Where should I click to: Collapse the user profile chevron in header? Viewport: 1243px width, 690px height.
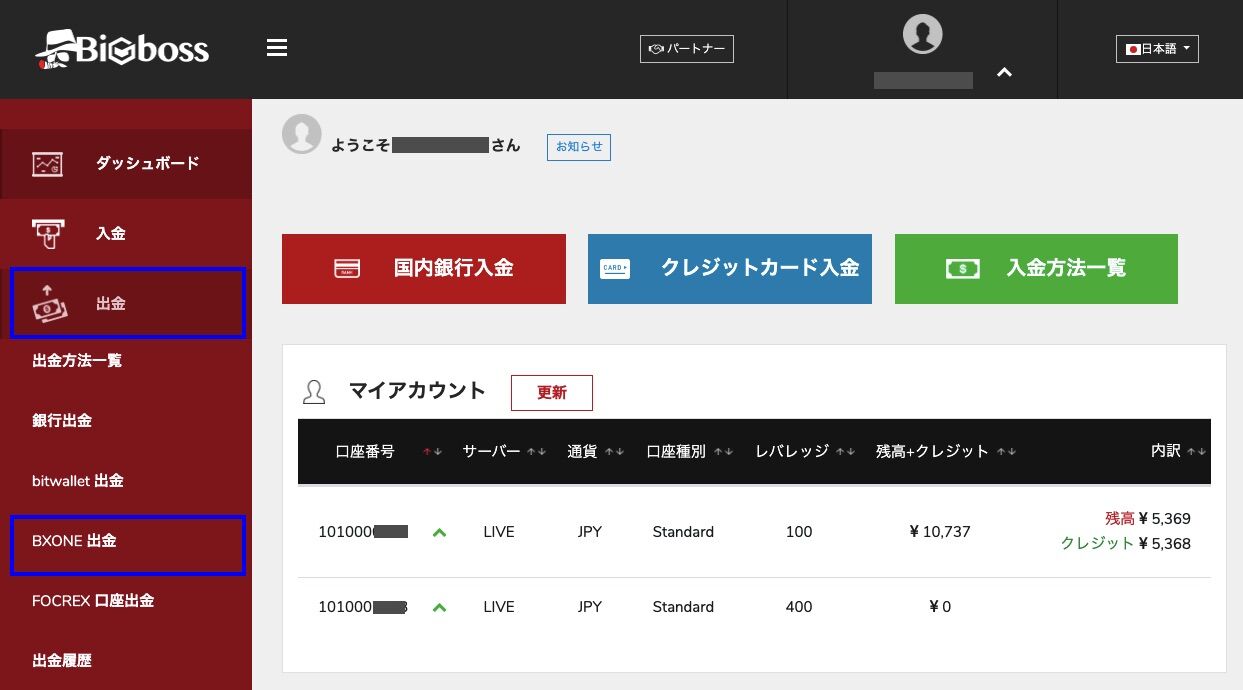1005,72
